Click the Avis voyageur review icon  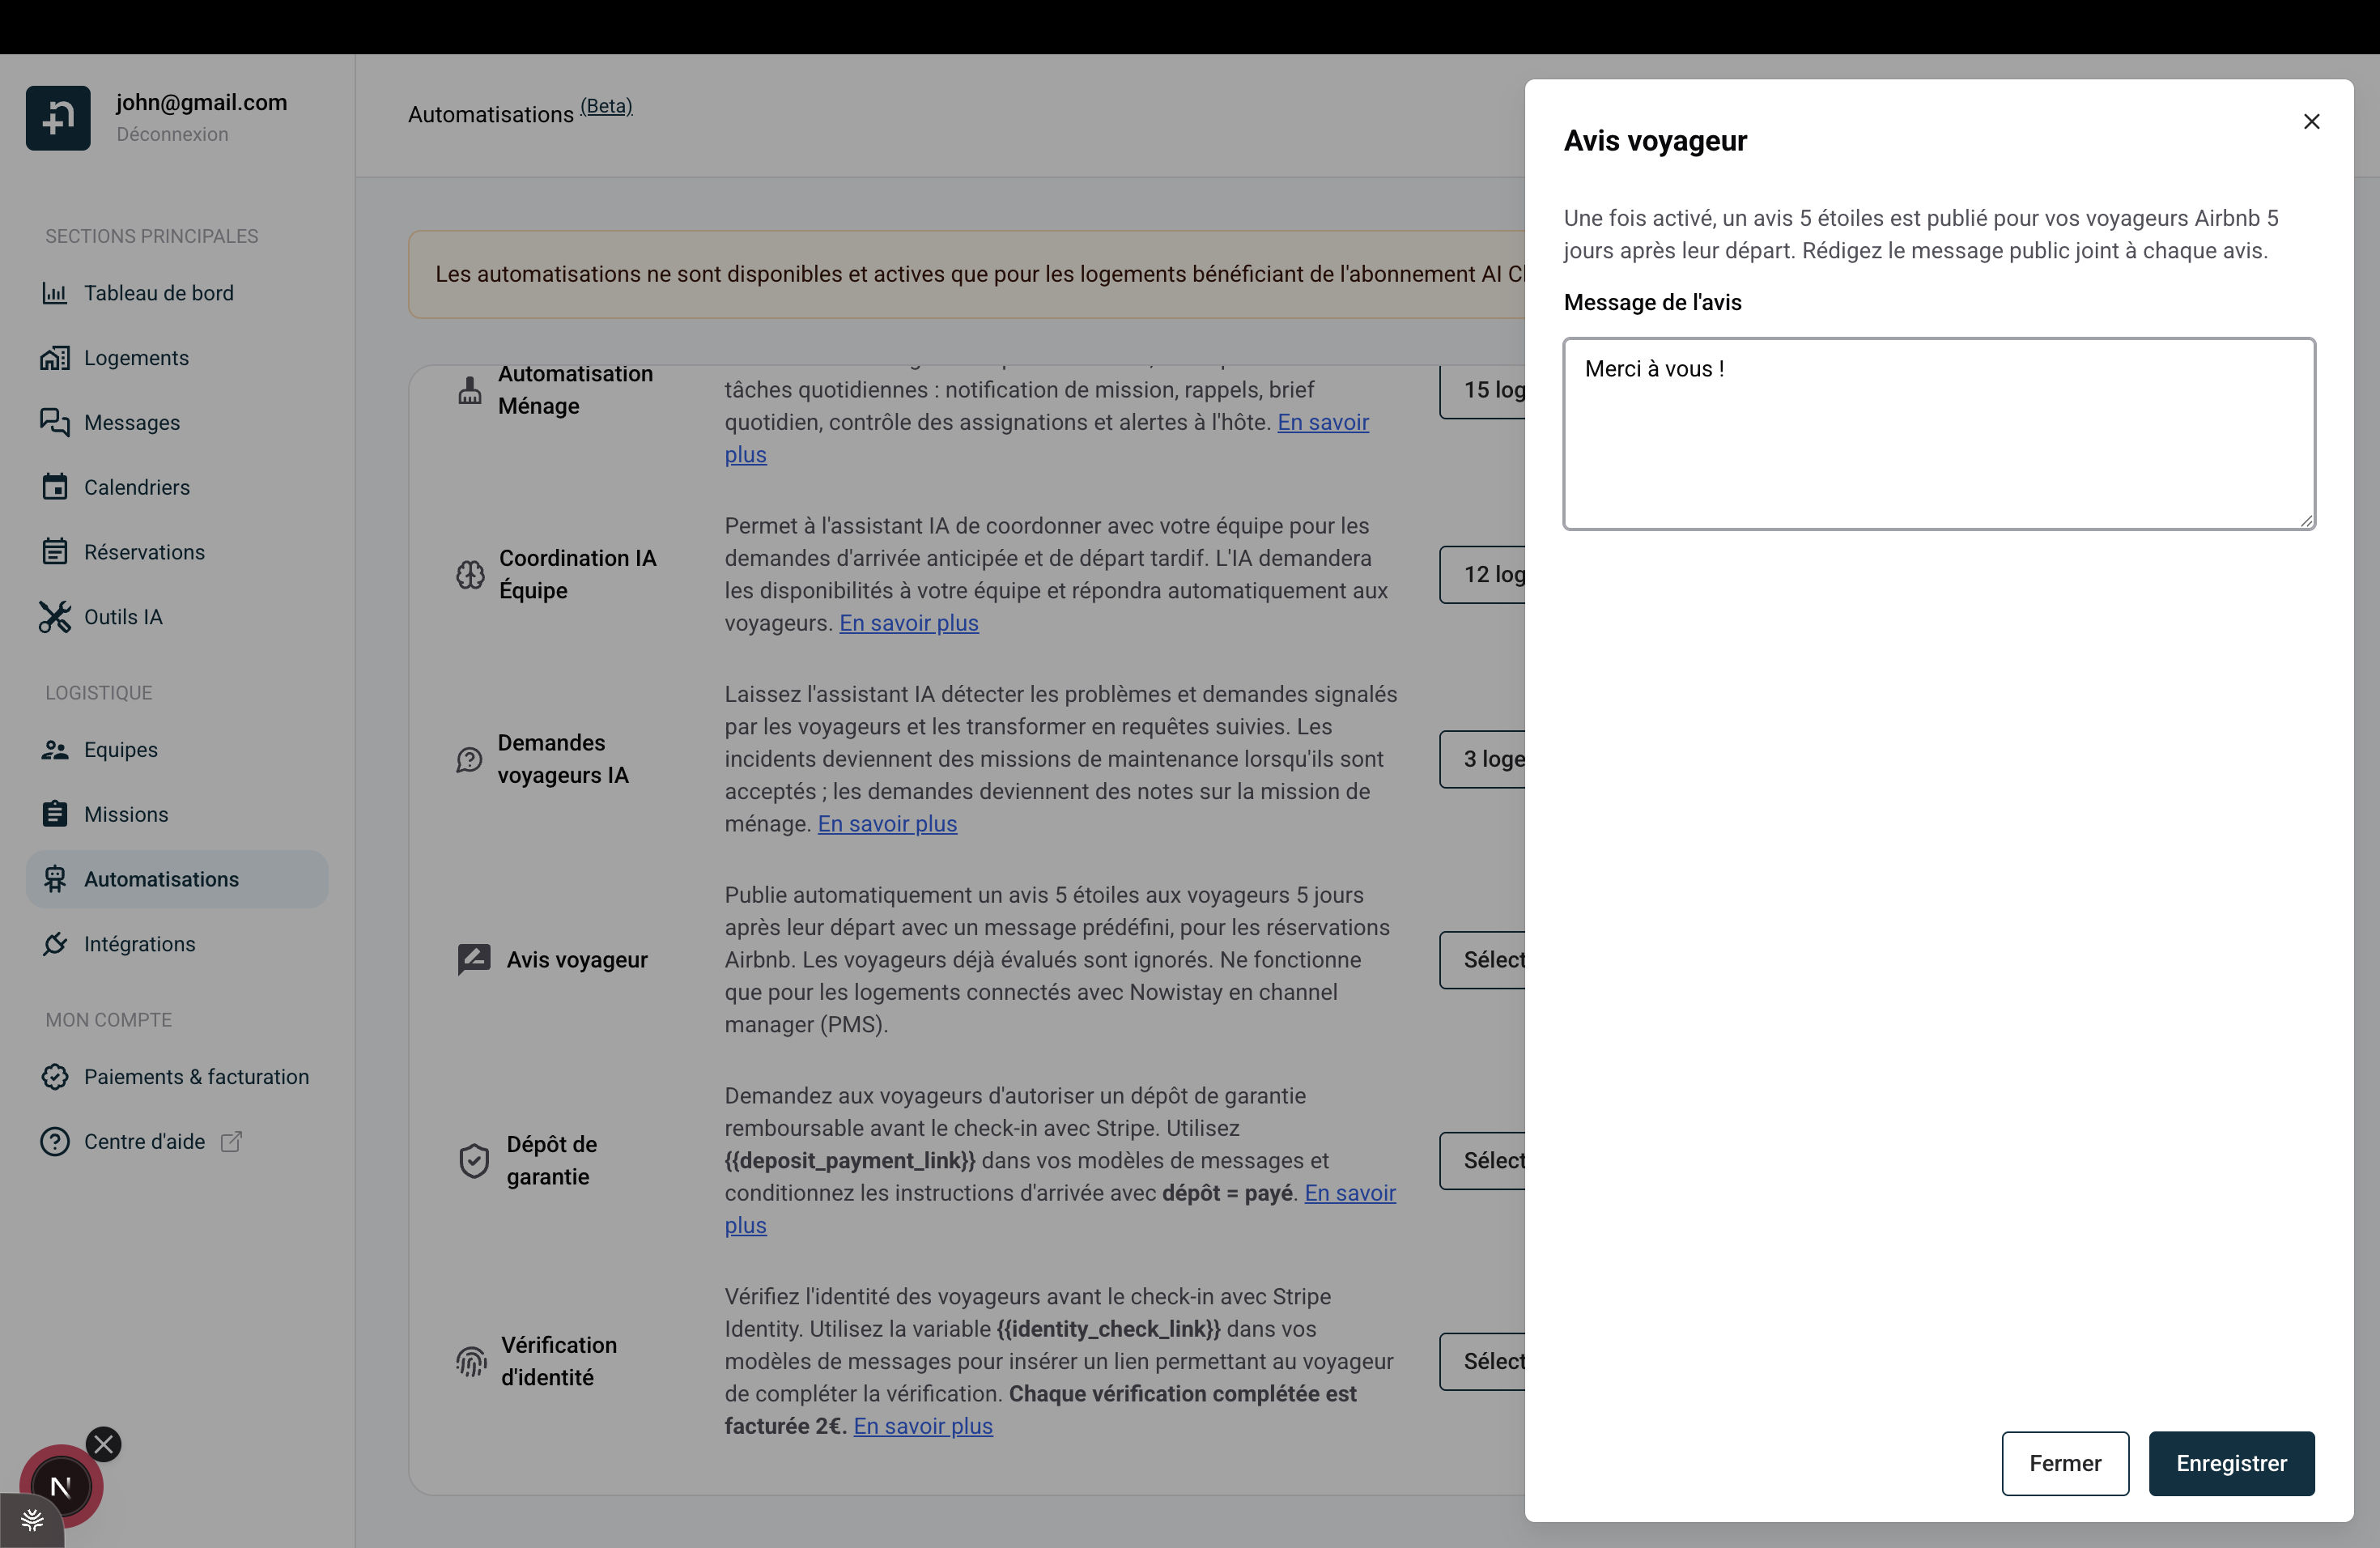(x=474, y=960)
